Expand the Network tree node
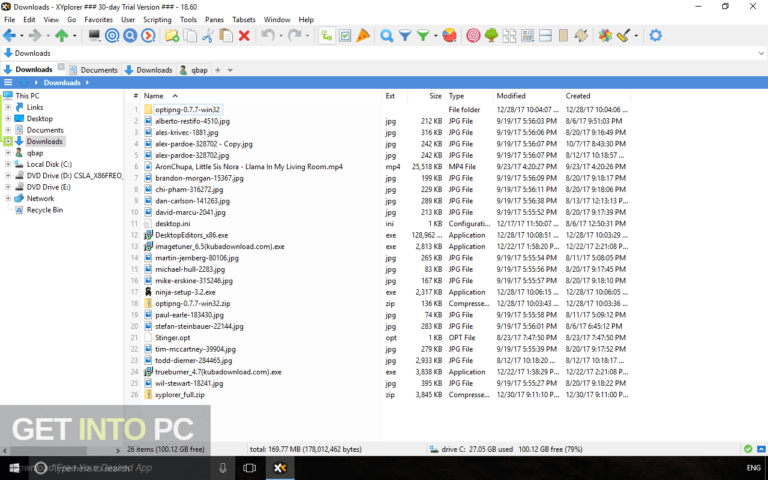768x480 pixels. [8, 198]
